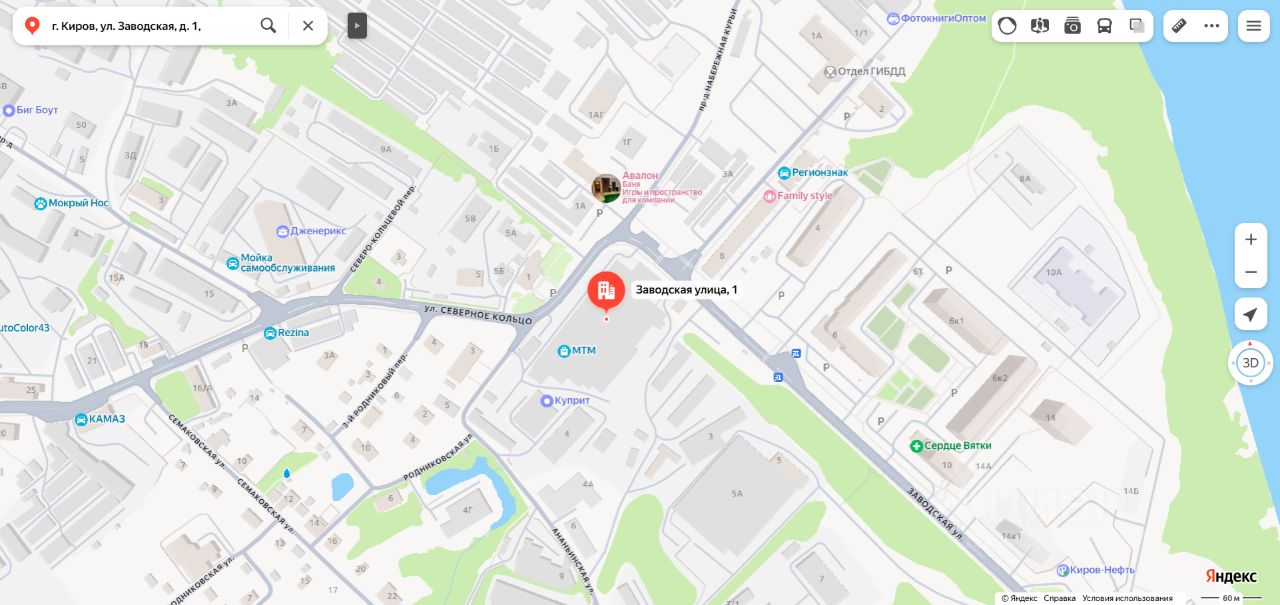
Task: Open Условия использования link
Action: point(1127,598)
